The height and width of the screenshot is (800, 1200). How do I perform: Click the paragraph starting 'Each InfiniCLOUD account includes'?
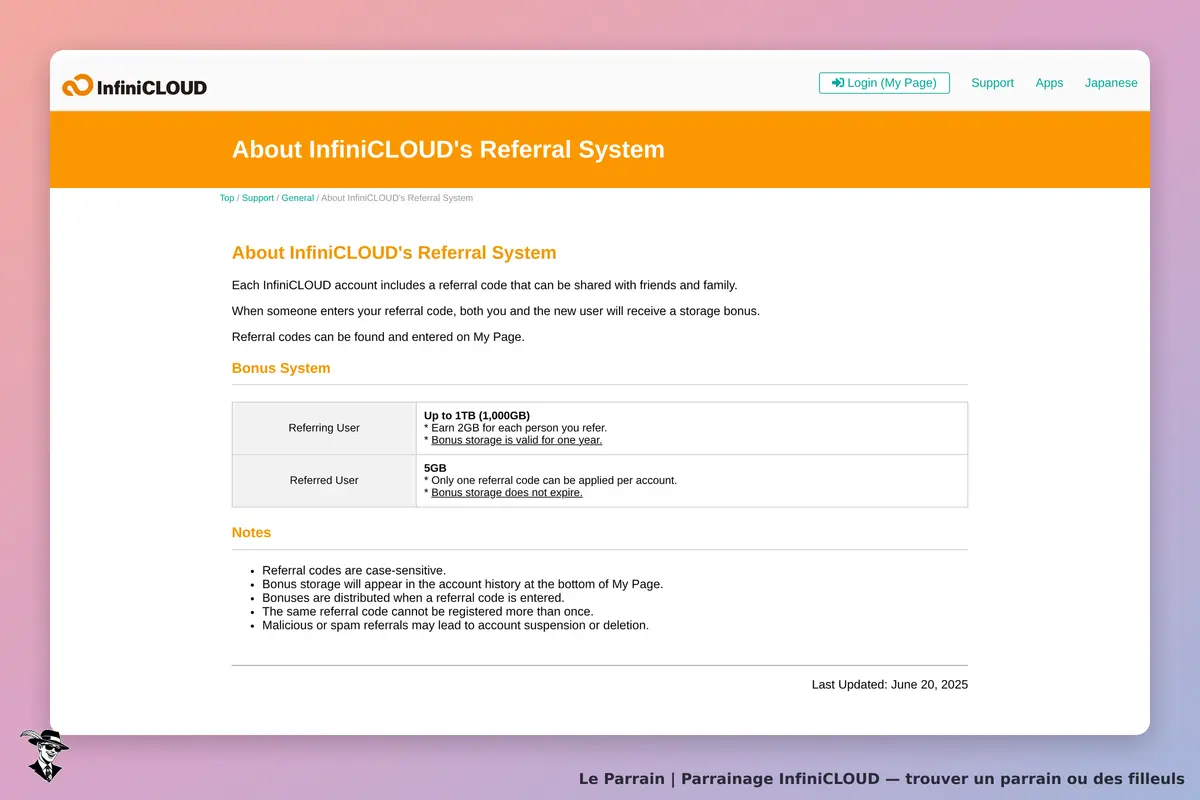[x=484, y=285]
